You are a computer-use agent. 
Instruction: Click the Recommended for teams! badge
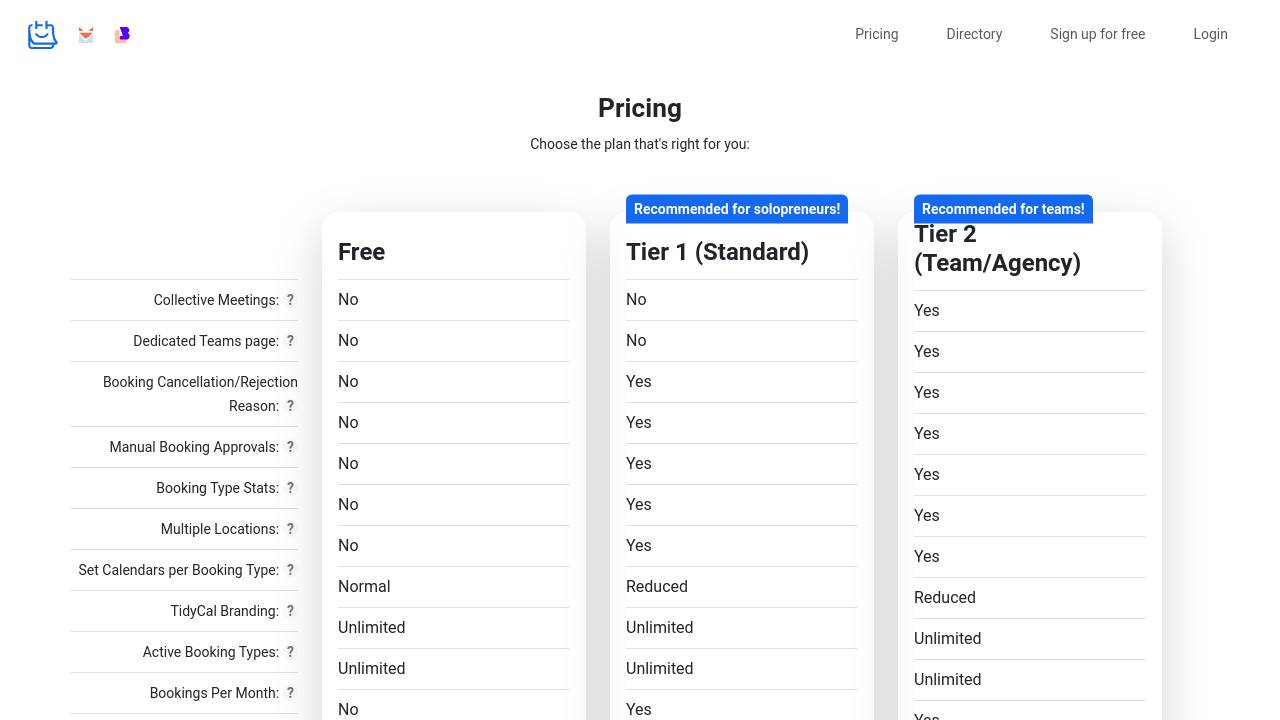point(1003,209)
